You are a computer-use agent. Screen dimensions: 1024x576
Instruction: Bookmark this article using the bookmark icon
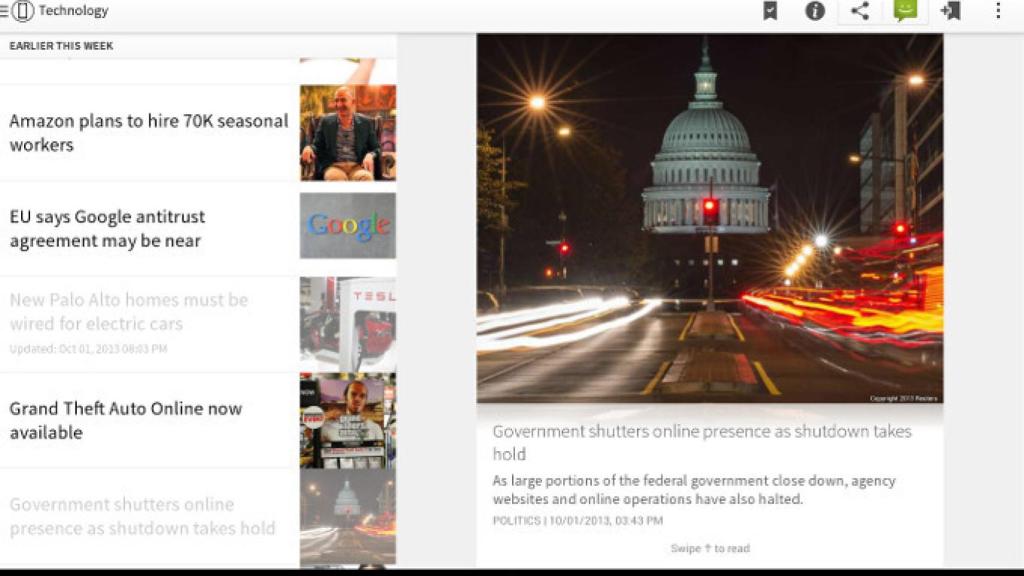click(x=770, y=11)
